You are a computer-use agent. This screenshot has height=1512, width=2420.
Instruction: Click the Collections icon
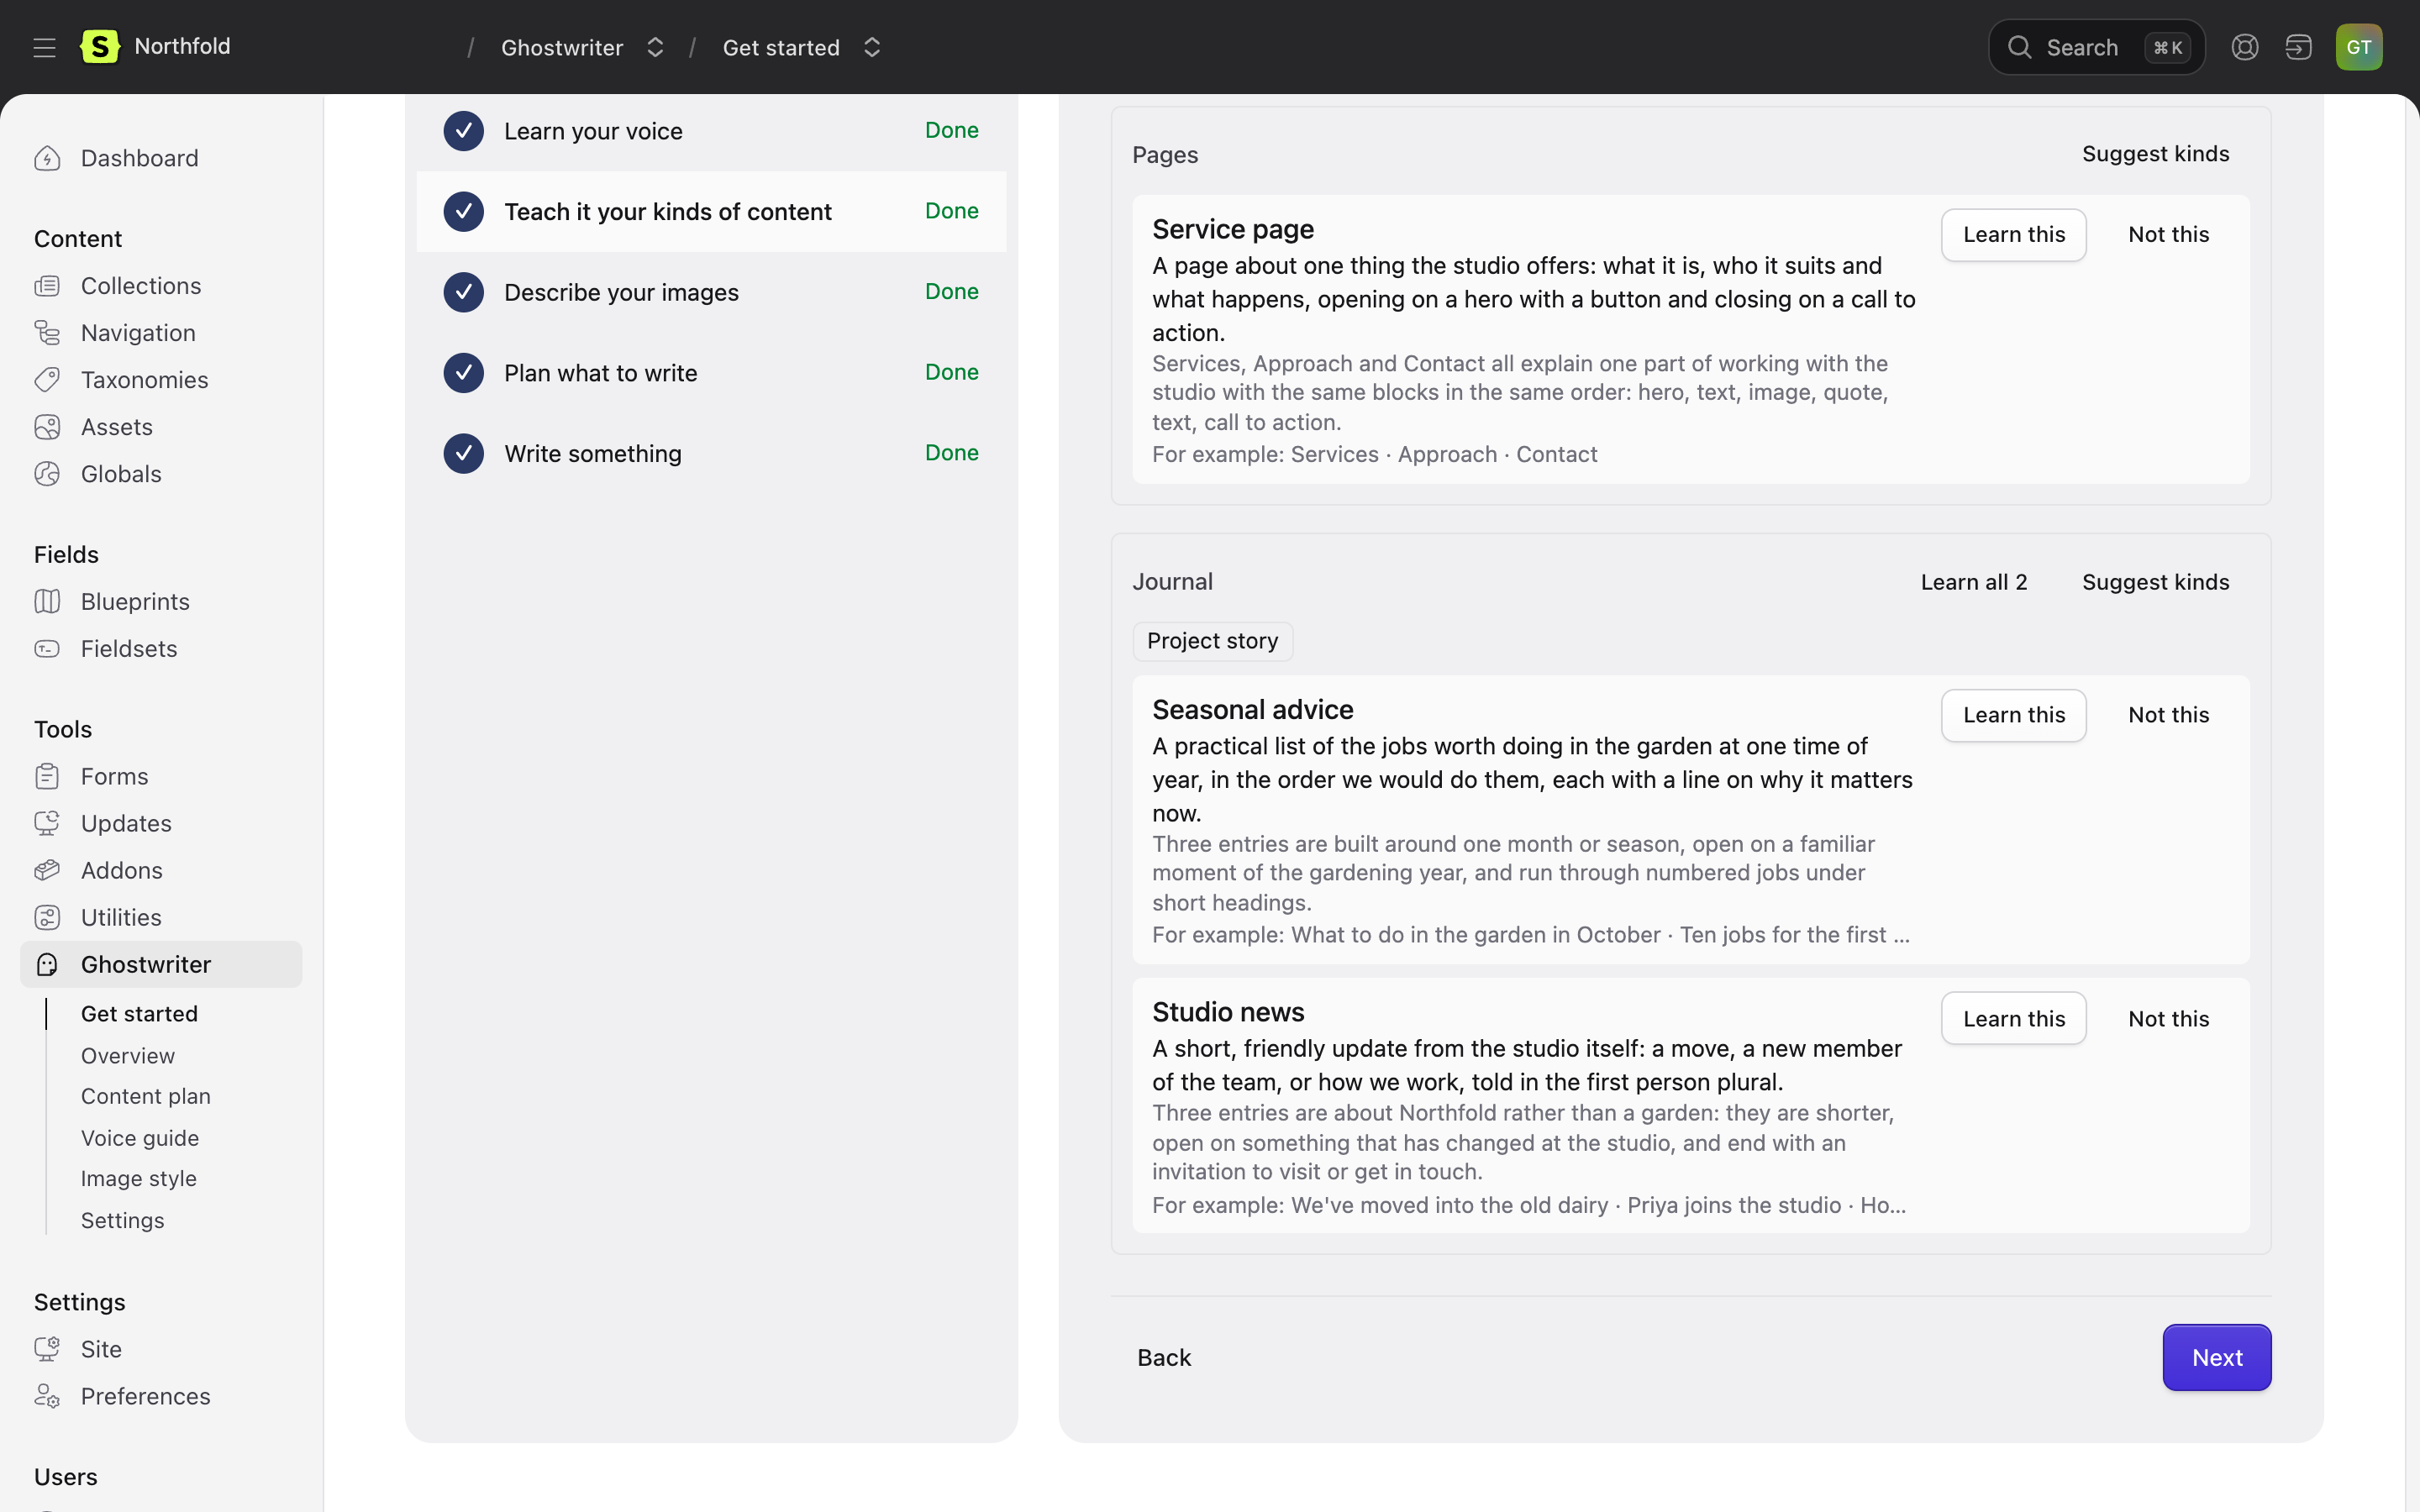[47, 286]
